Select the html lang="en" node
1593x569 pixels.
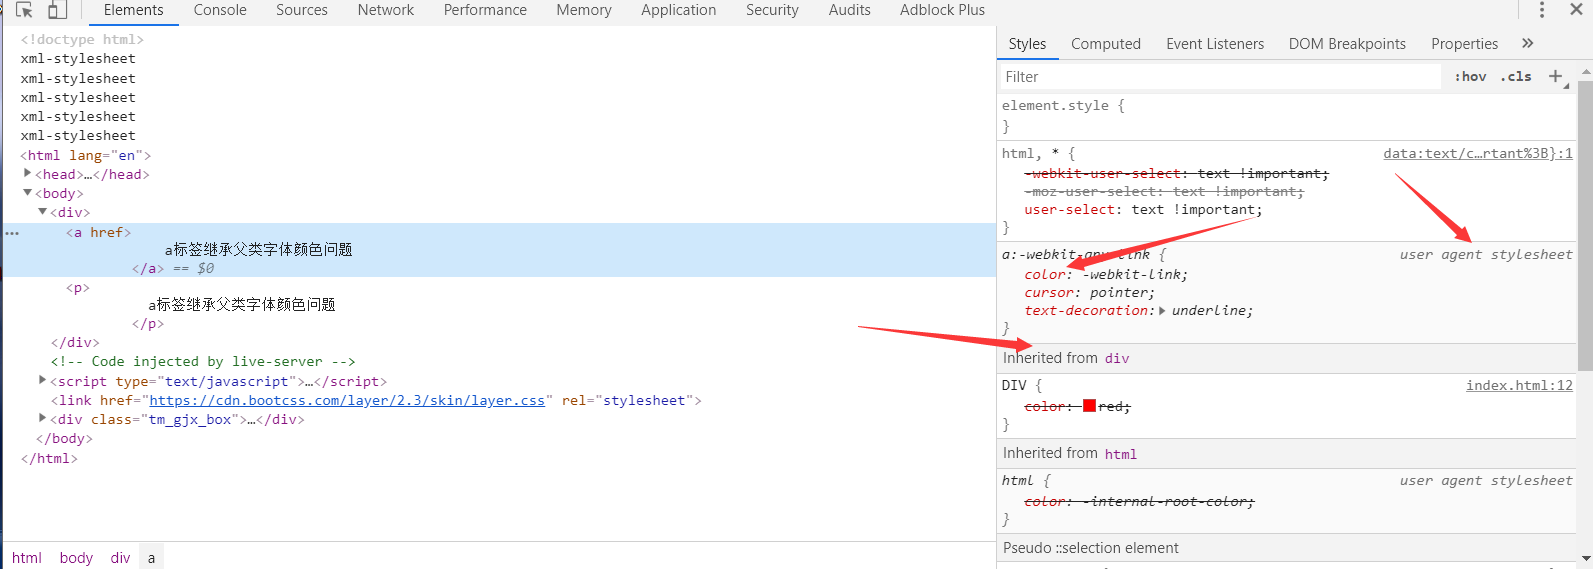point(86,155)
